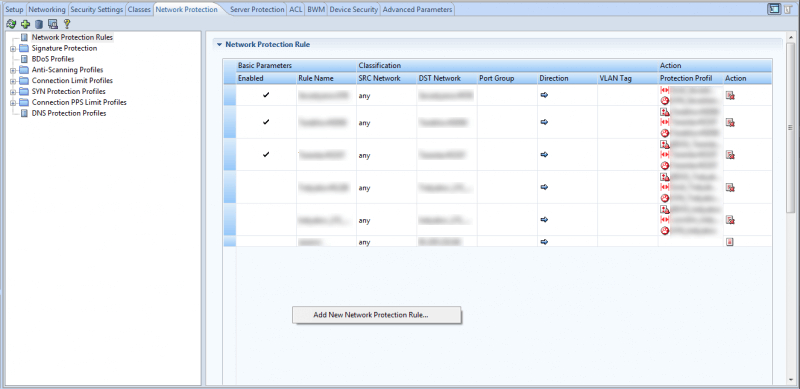Viewport: 800px width, 389px height.
Task: Switch to the Server Protection tab
Action: point(257,10)
